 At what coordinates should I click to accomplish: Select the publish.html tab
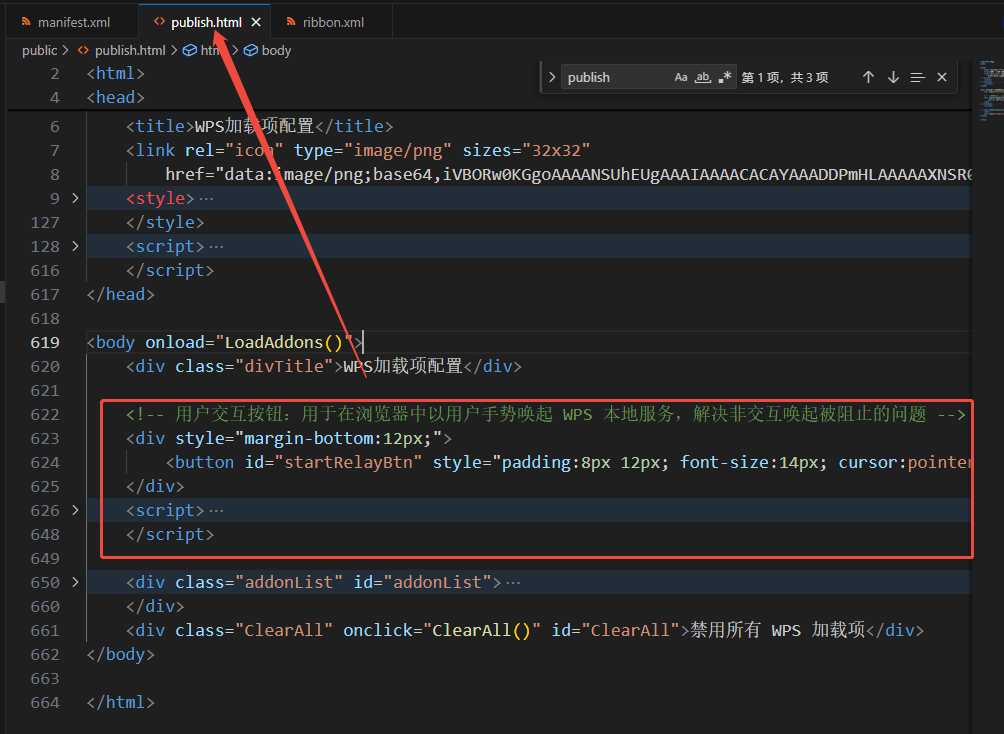(x=206, y=22)
